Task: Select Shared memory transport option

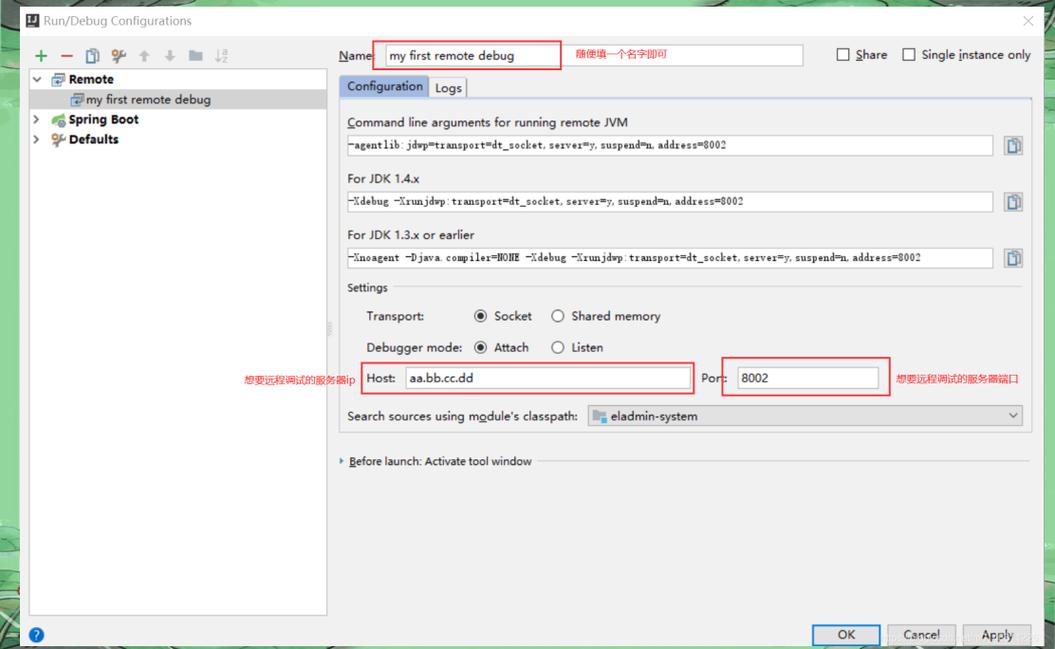Action: [558, 316]
